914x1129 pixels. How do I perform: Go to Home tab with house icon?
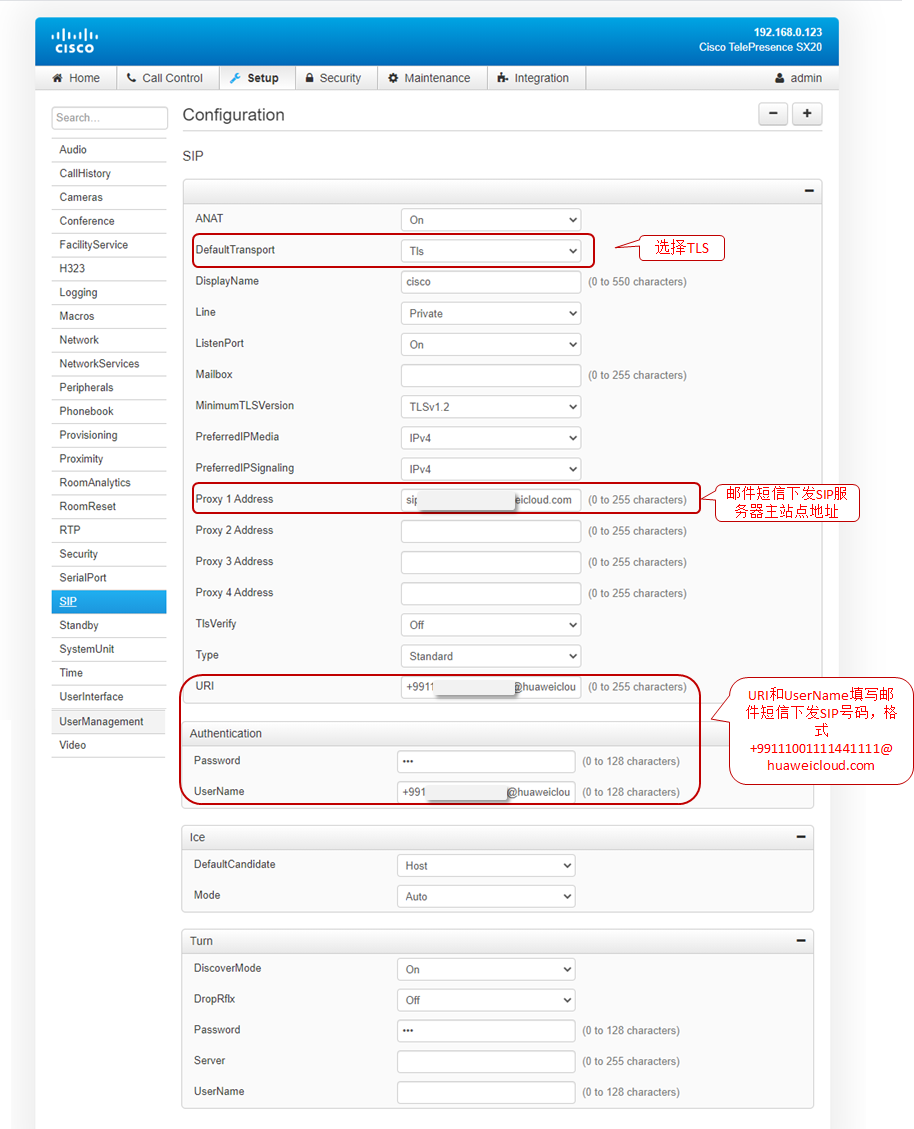point(76,78)
